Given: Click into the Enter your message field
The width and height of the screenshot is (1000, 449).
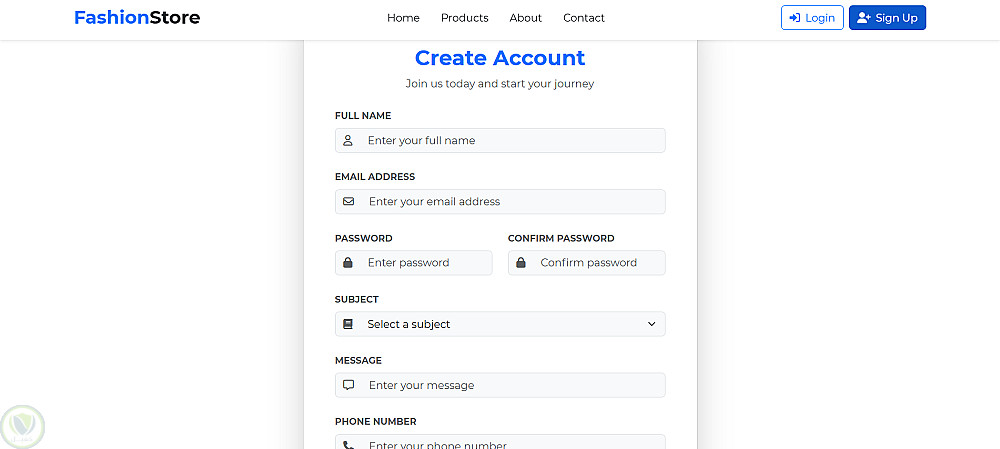Looking at the screenshot, I should pos(510,385).
